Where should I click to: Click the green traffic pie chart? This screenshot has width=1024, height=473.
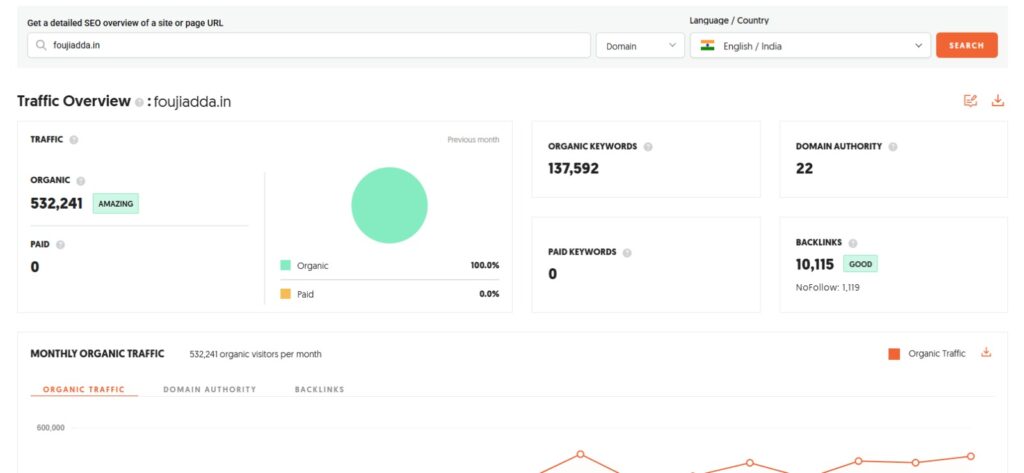coord(389,205)
